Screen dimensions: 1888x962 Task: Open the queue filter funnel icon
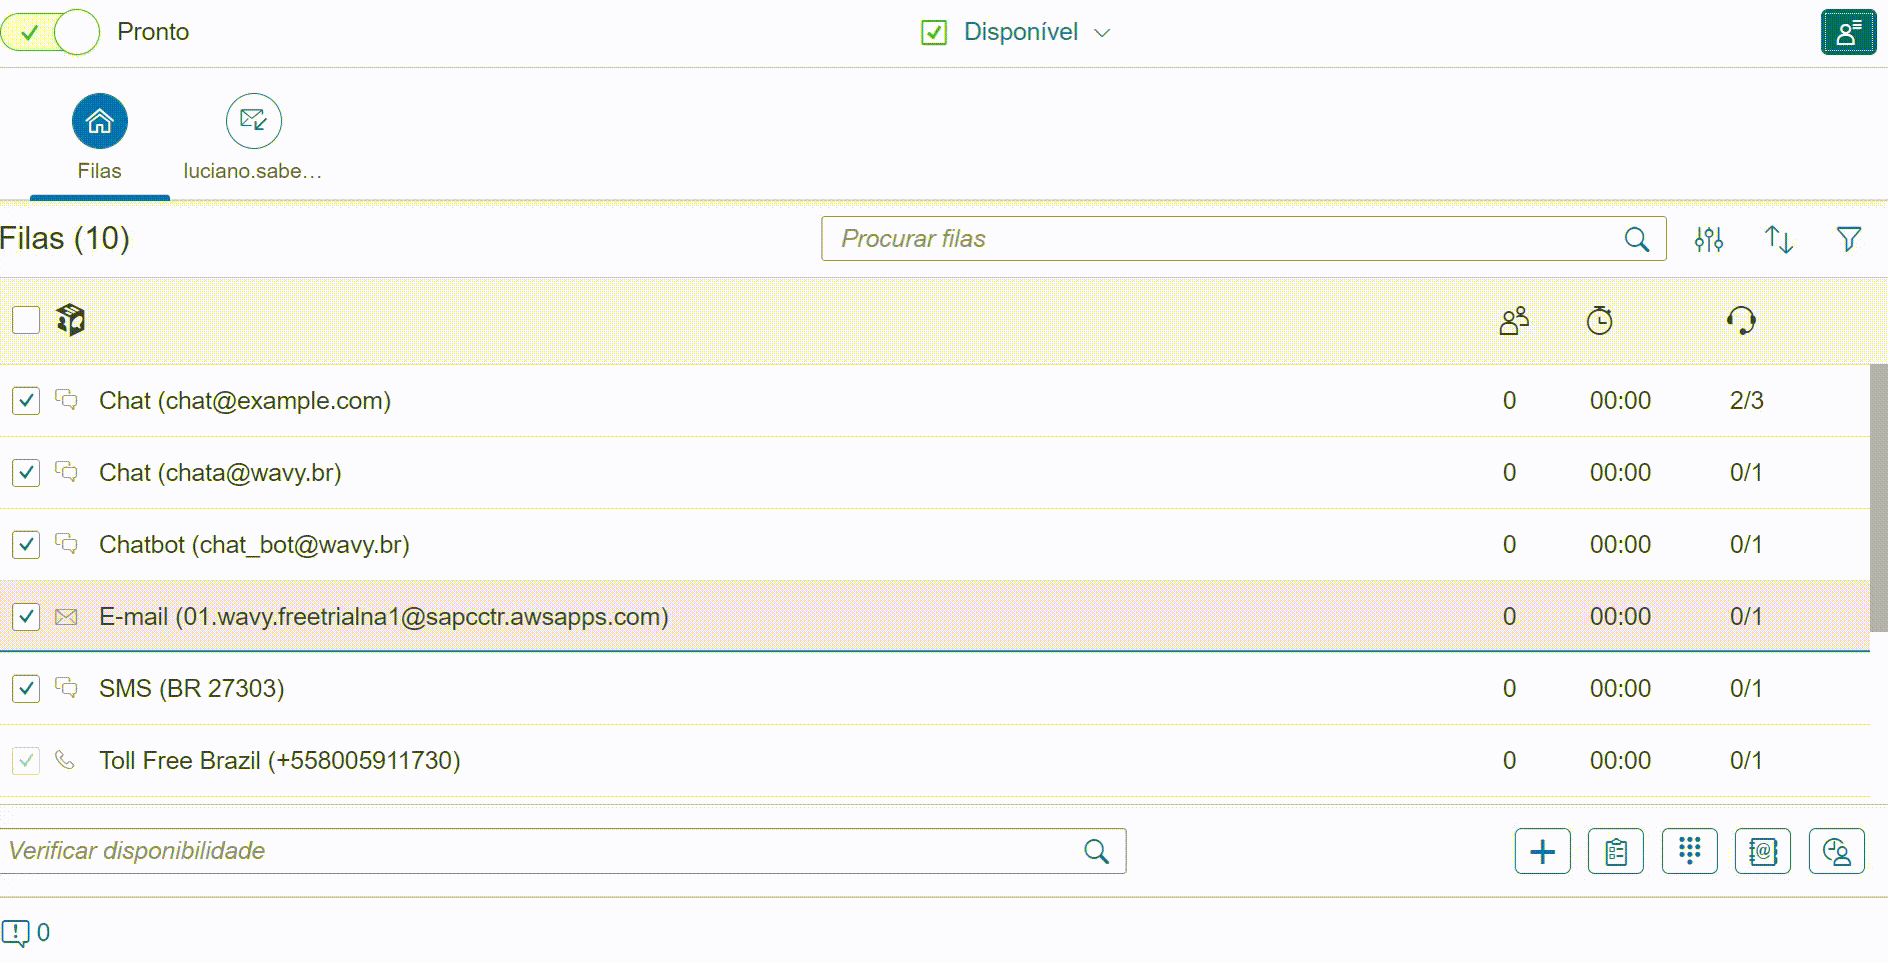click(1848, 239)
